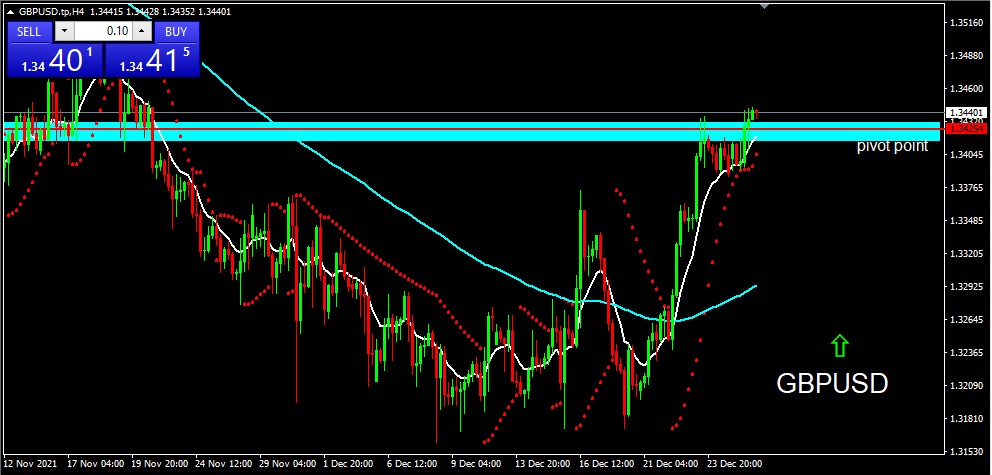This screenshot has height=475, width=992.
Task: Click time axis label 19 Nov 20:00
Action: [159, 464]
